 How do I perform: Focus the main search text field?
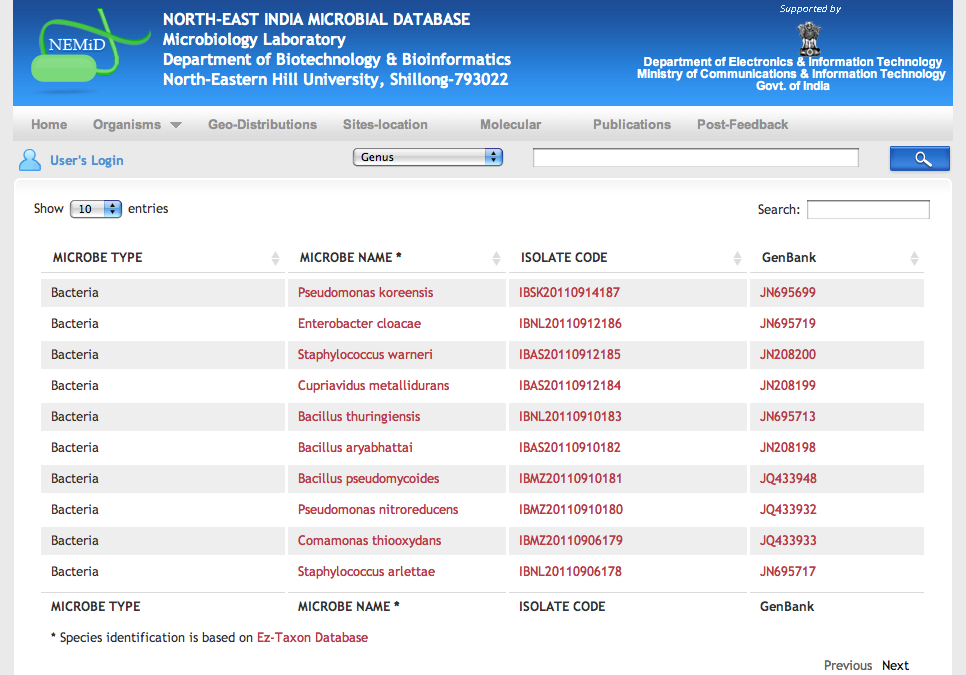point(696,158)
